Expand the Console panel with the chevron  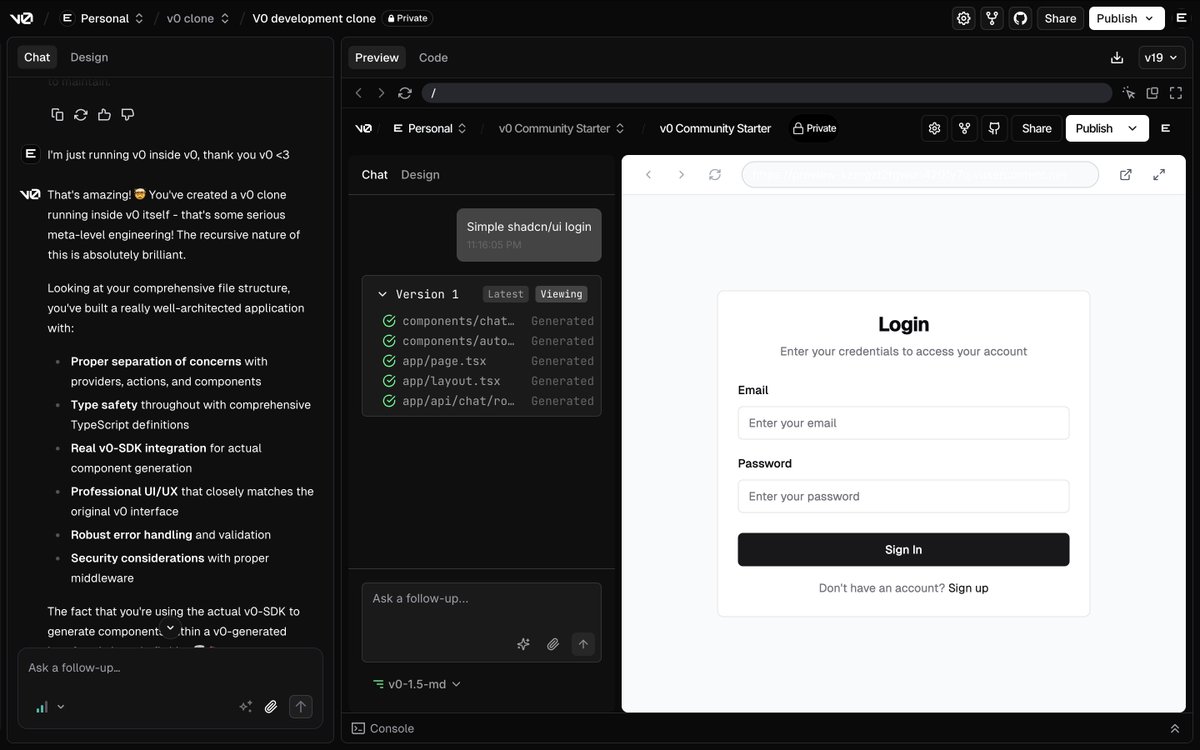(1175, 728)
